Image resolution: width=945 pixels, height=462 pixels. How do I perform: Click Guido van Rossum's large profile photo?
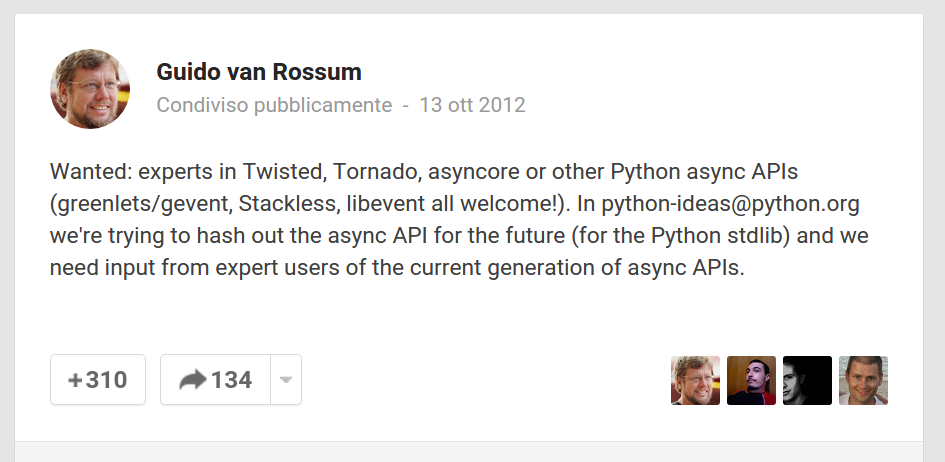pyautogui.click(x=90, y=89)
